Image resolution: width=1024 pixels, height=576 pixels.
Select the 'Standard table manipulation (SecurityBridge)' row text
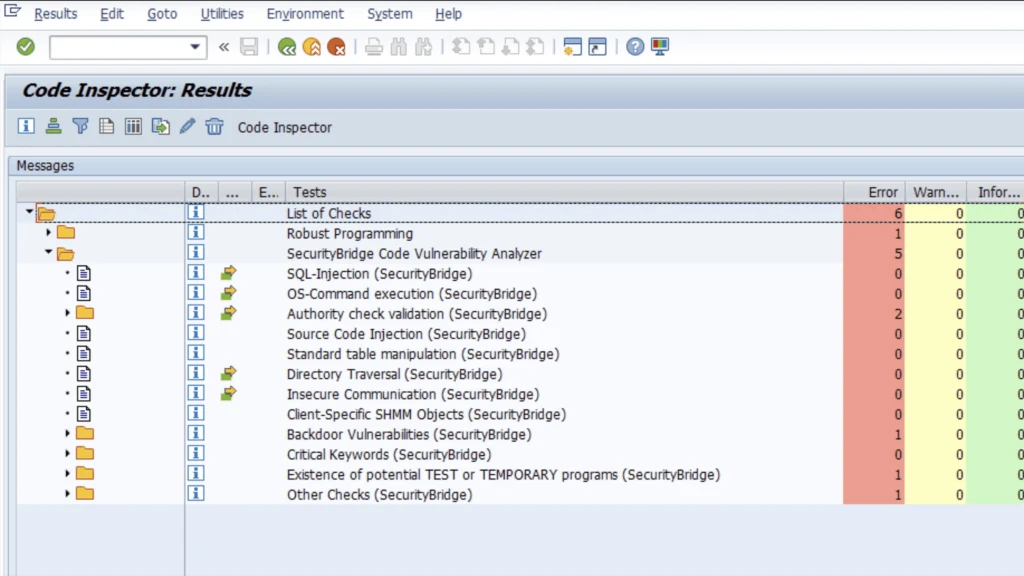(x=423, y=355)
